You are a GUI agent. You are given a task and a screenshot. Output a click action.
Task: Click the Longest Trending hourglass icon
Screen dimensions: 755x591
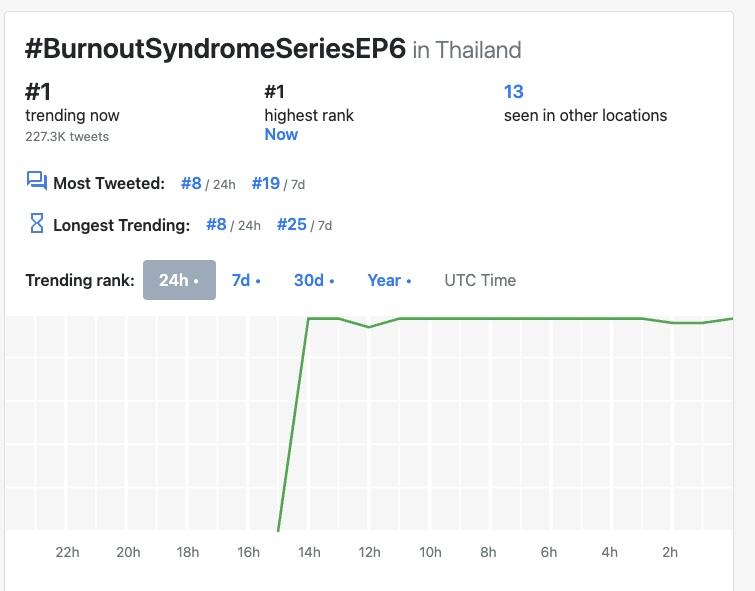pos(37,224)
